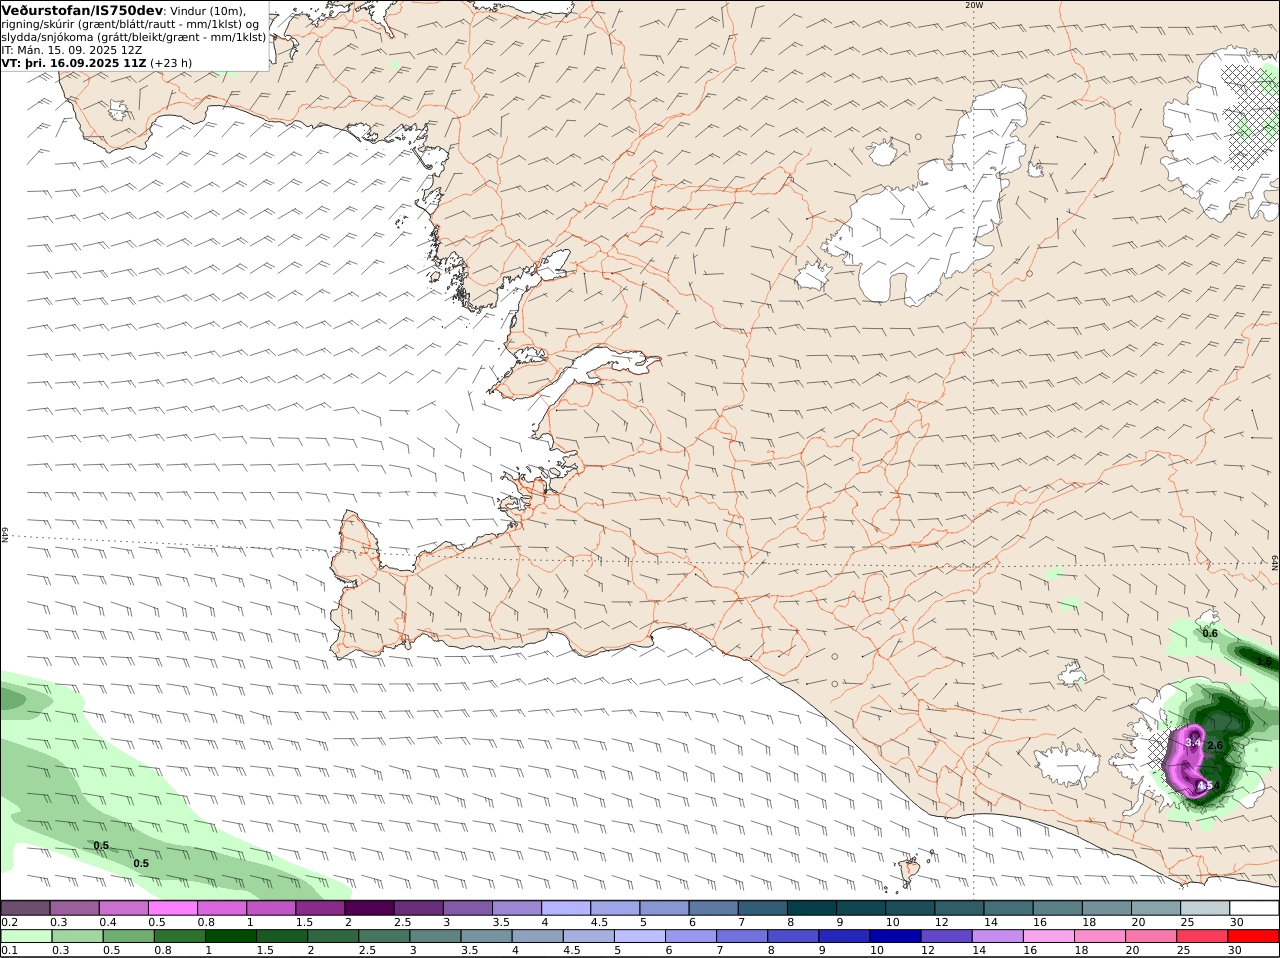Image resolution: width=1280 pixels, height=958 pixels.
Task: Pick the top-row swatch starting at 12
Action: click(x=959, y=907)
